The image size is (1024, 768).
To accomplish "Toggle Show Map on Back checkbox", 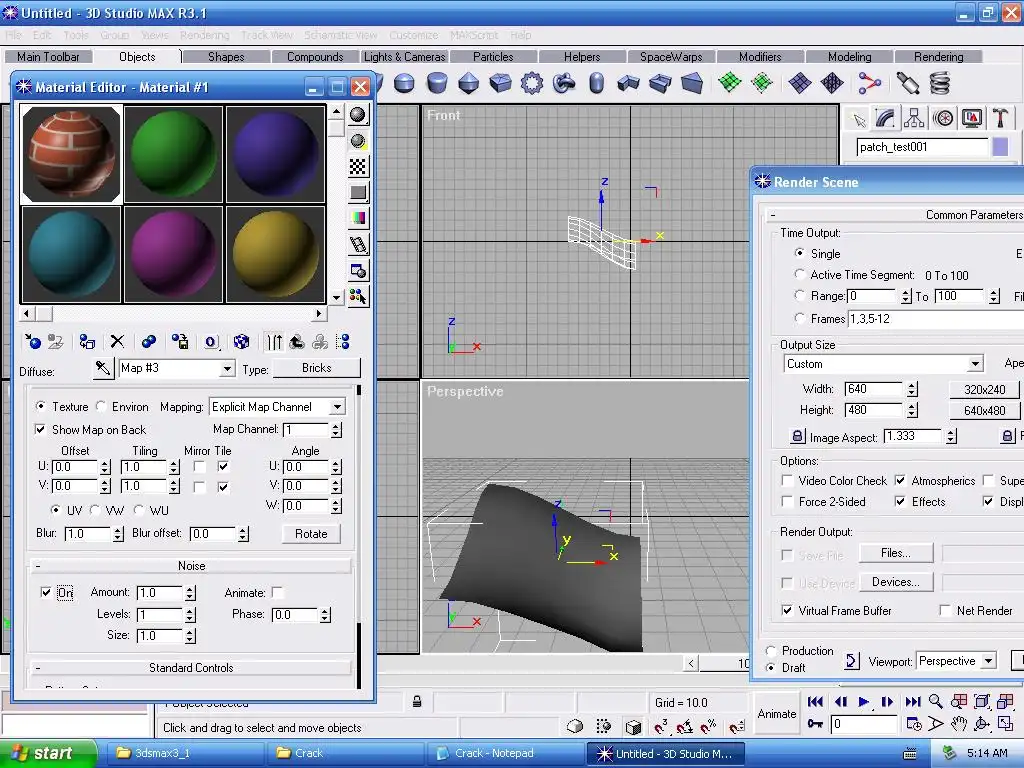I will pyautogui.click(x=40, y=430).
